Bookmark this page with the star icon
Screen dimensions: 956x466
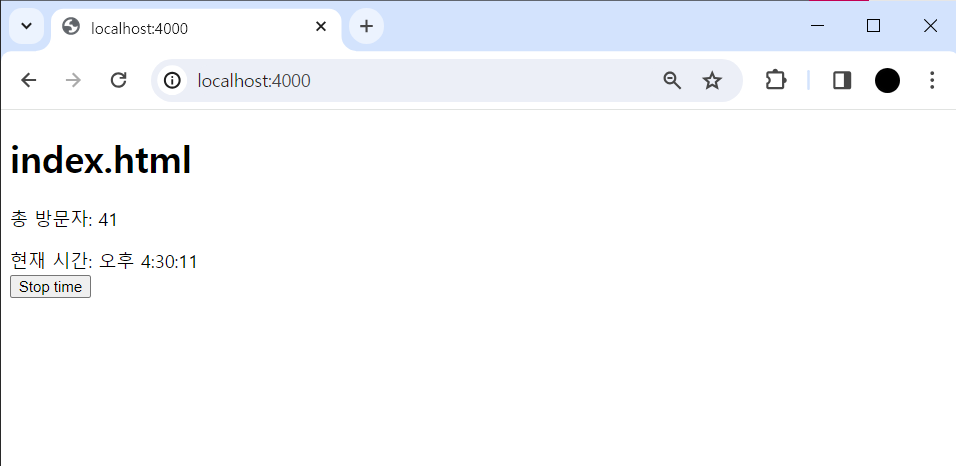[x=712, y=81]
